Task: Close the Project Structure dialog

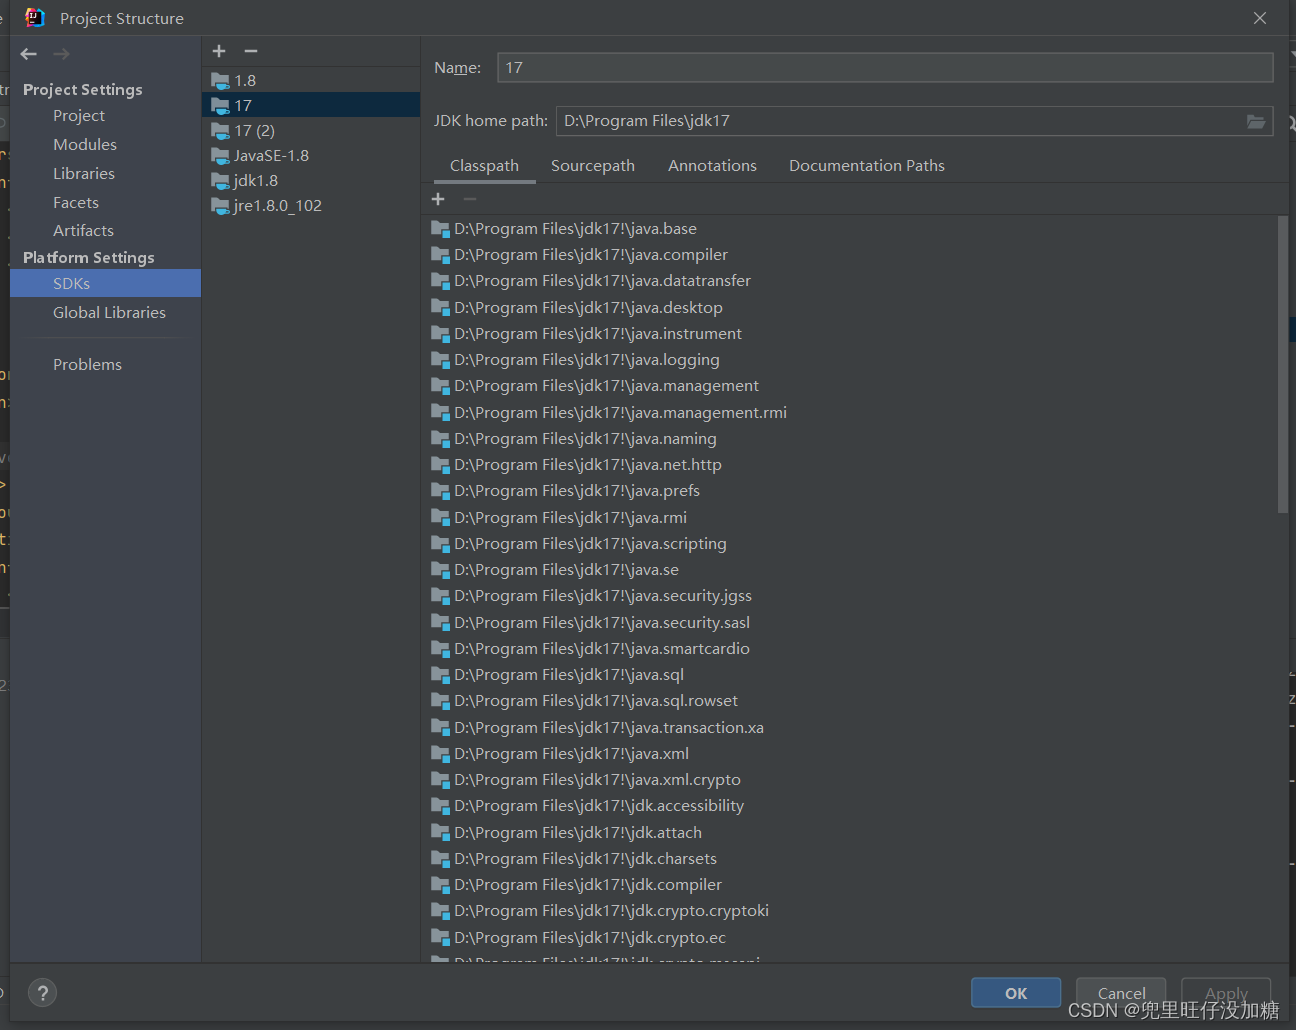Action: [x=1260, y=18]
